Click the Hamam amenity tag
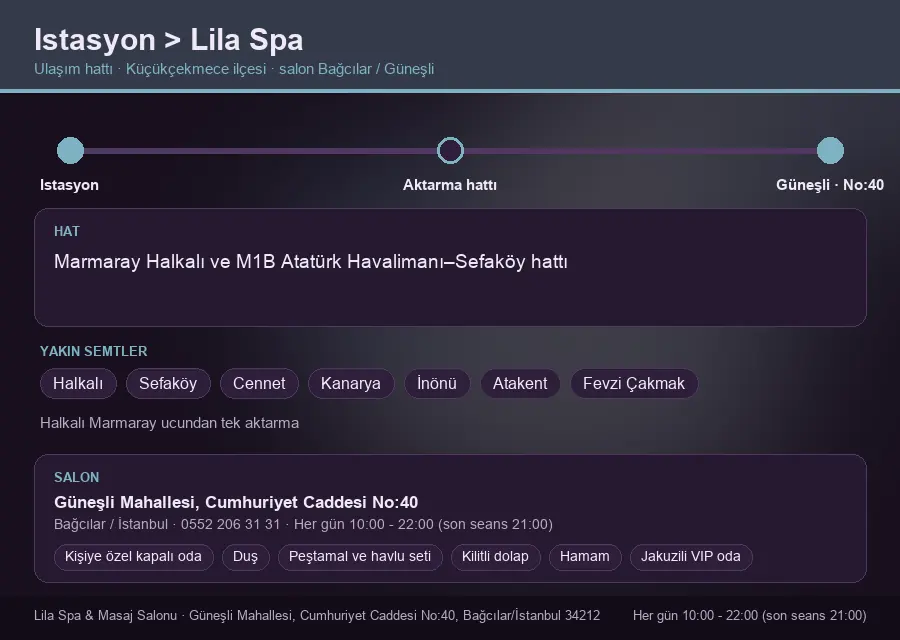Image resolution: width=900 pixels, height=640 pixels. (x=585, y=557)
